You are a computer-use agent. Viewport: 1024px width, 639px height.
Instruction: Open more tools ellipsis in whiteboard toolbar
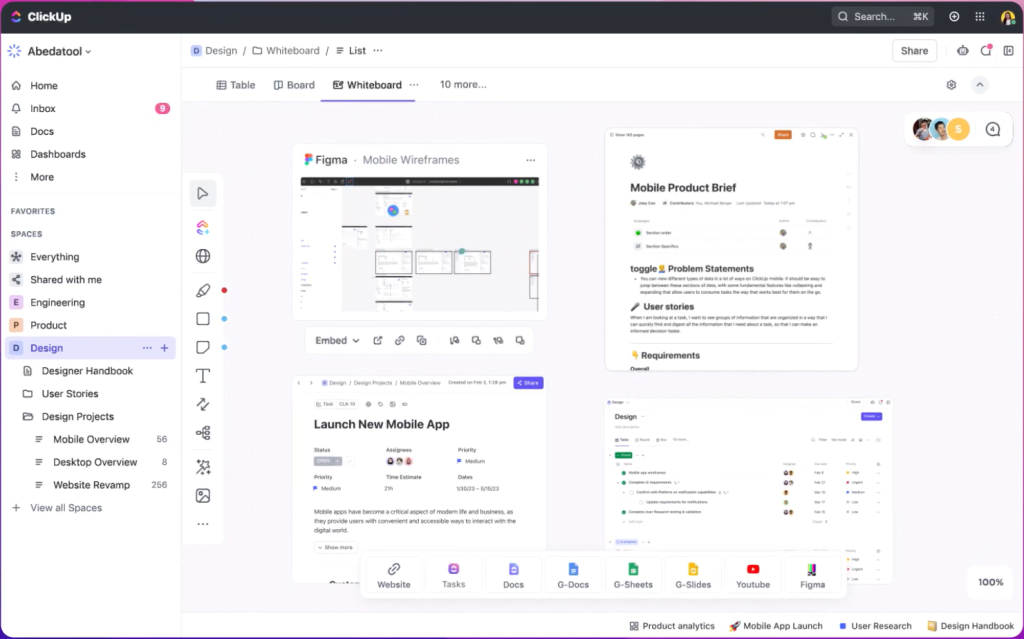point(203,524)
